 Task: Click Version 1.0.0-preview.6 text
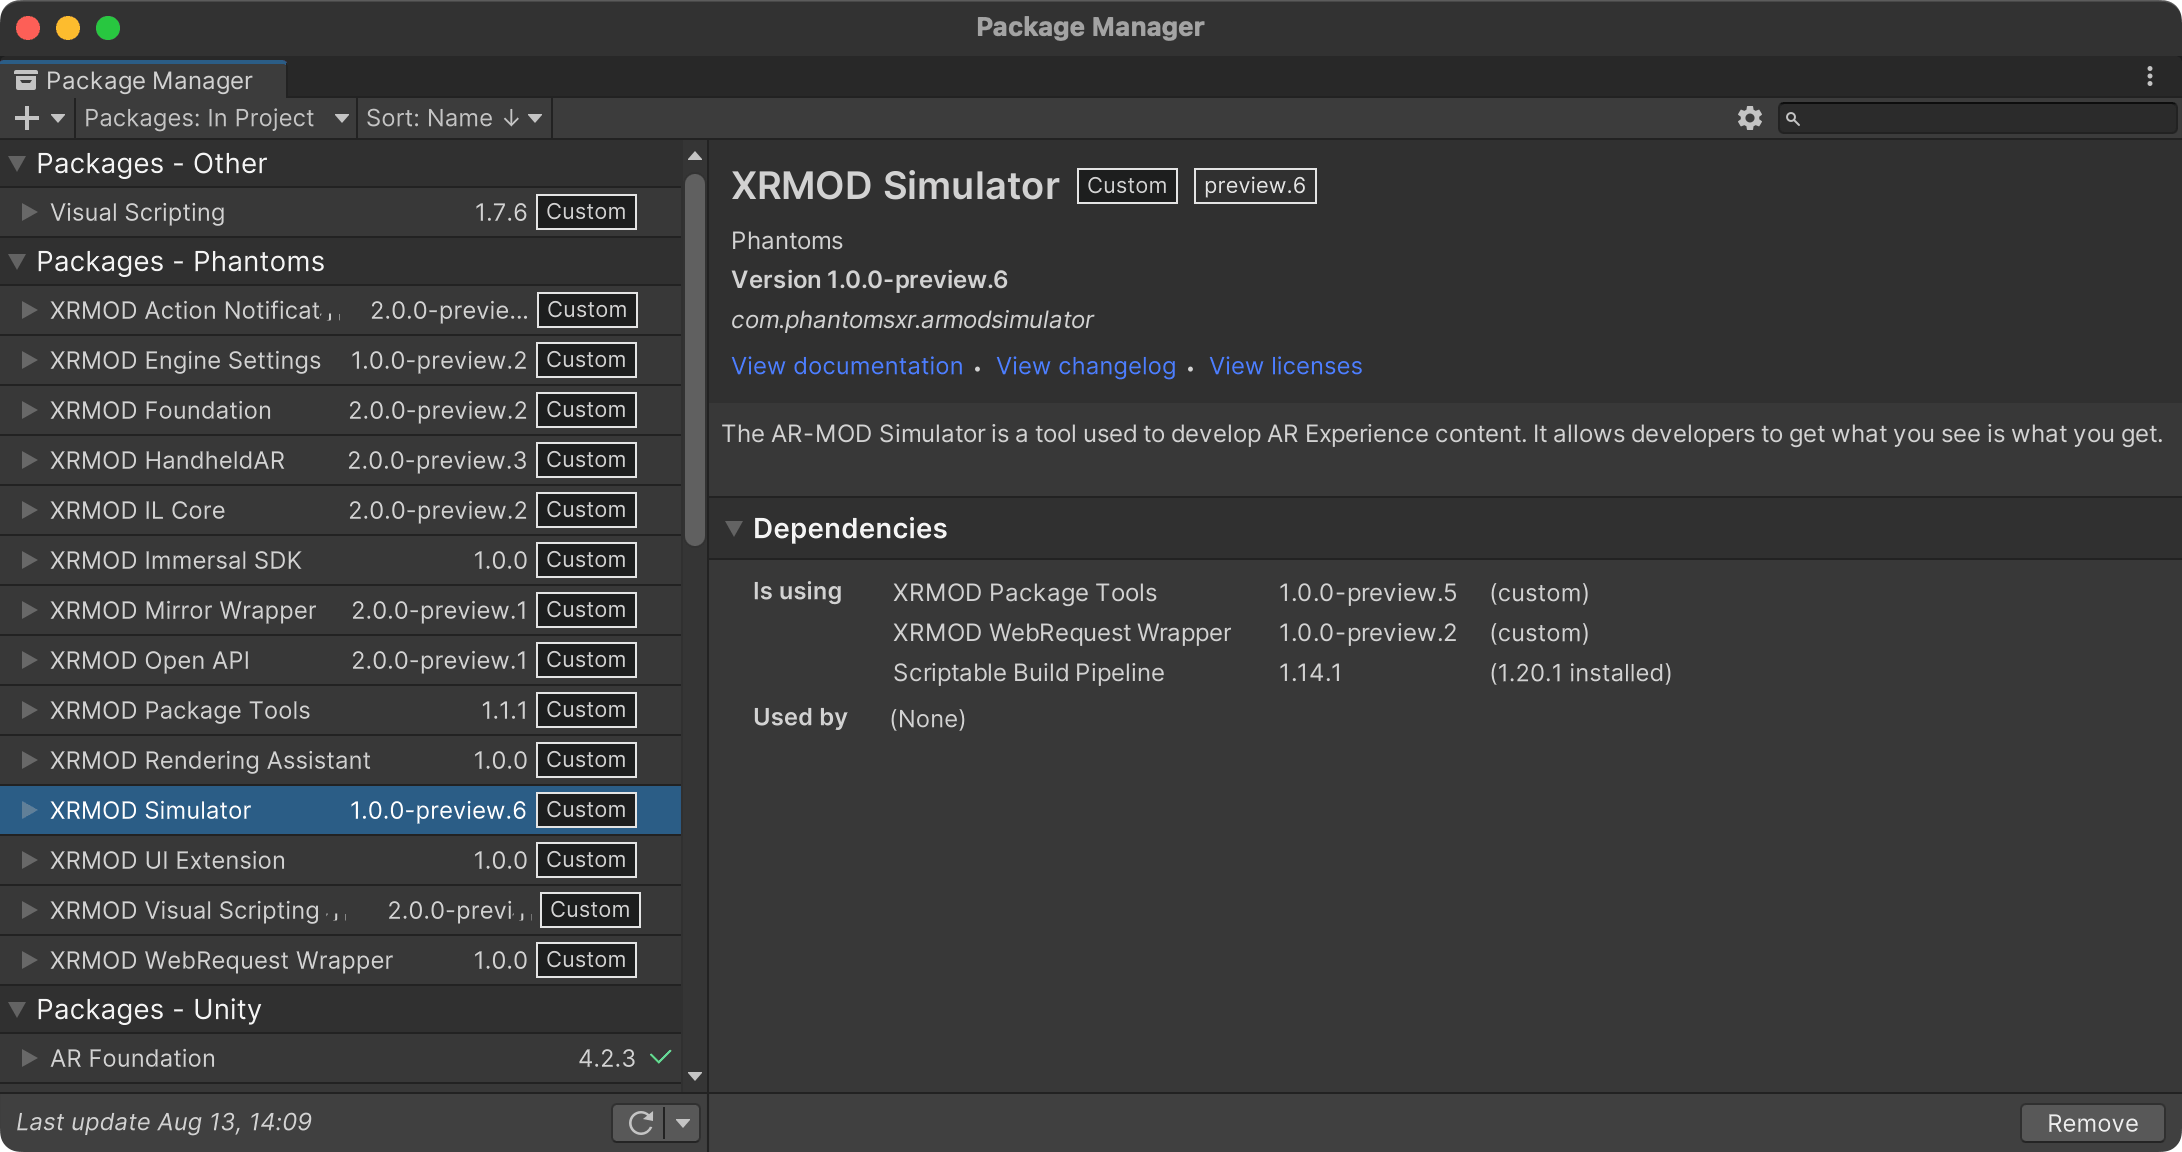coord(869,280)
